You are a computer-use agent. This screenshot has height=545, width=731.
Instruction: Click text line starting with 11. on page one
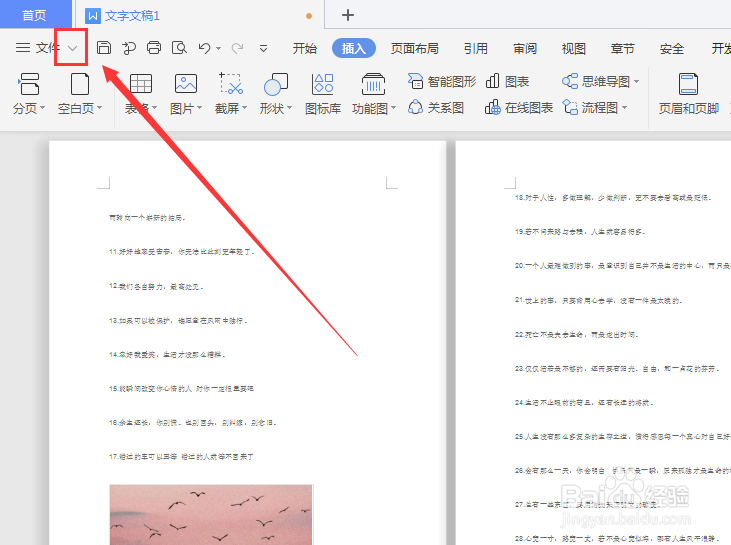click(182, 252)
